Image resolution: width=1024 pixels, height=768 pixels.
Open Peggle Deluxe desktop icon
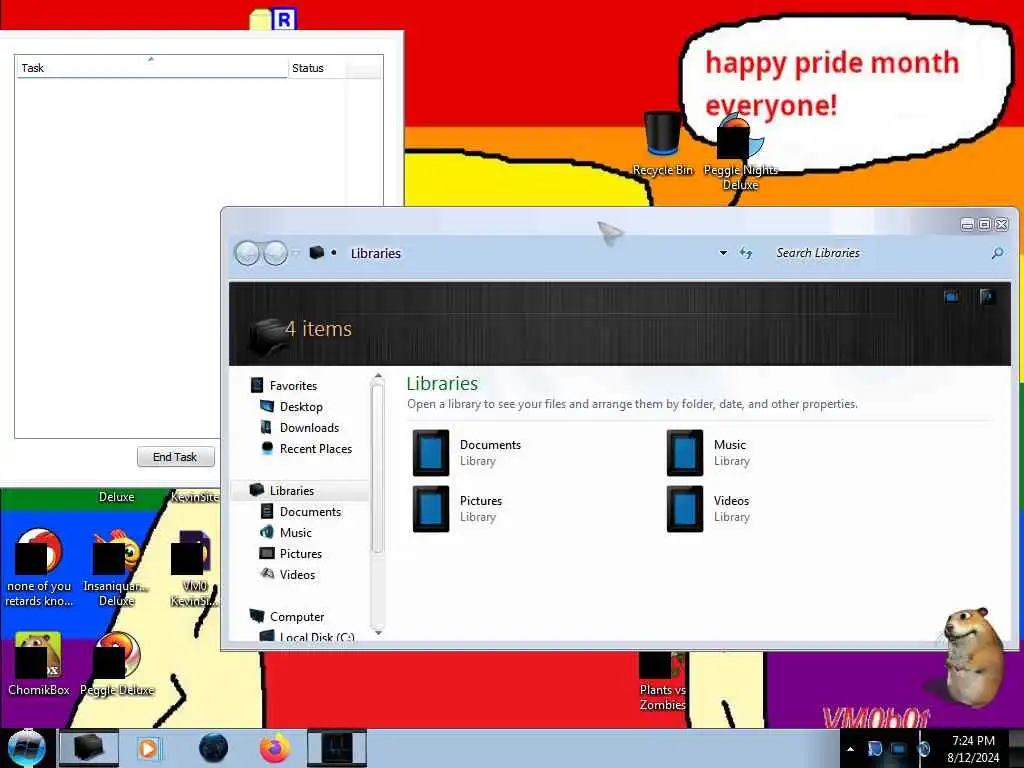tap(117, 664)
